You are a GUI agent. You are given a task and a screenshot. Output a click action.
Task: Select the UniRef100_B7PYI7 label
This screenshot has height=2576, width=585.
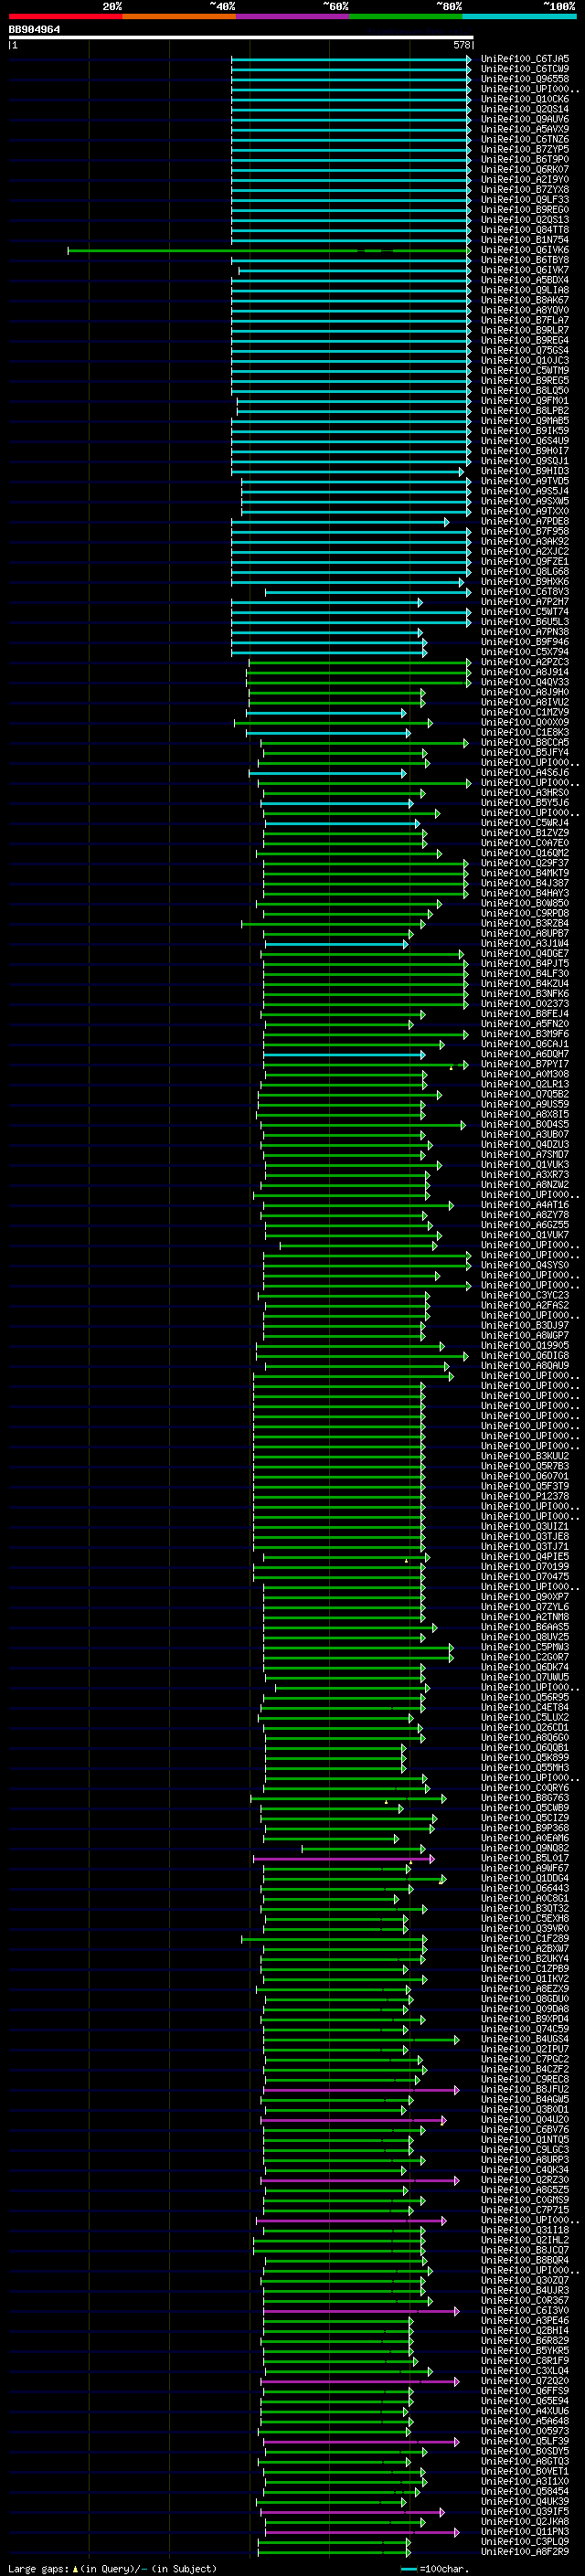525,1064
